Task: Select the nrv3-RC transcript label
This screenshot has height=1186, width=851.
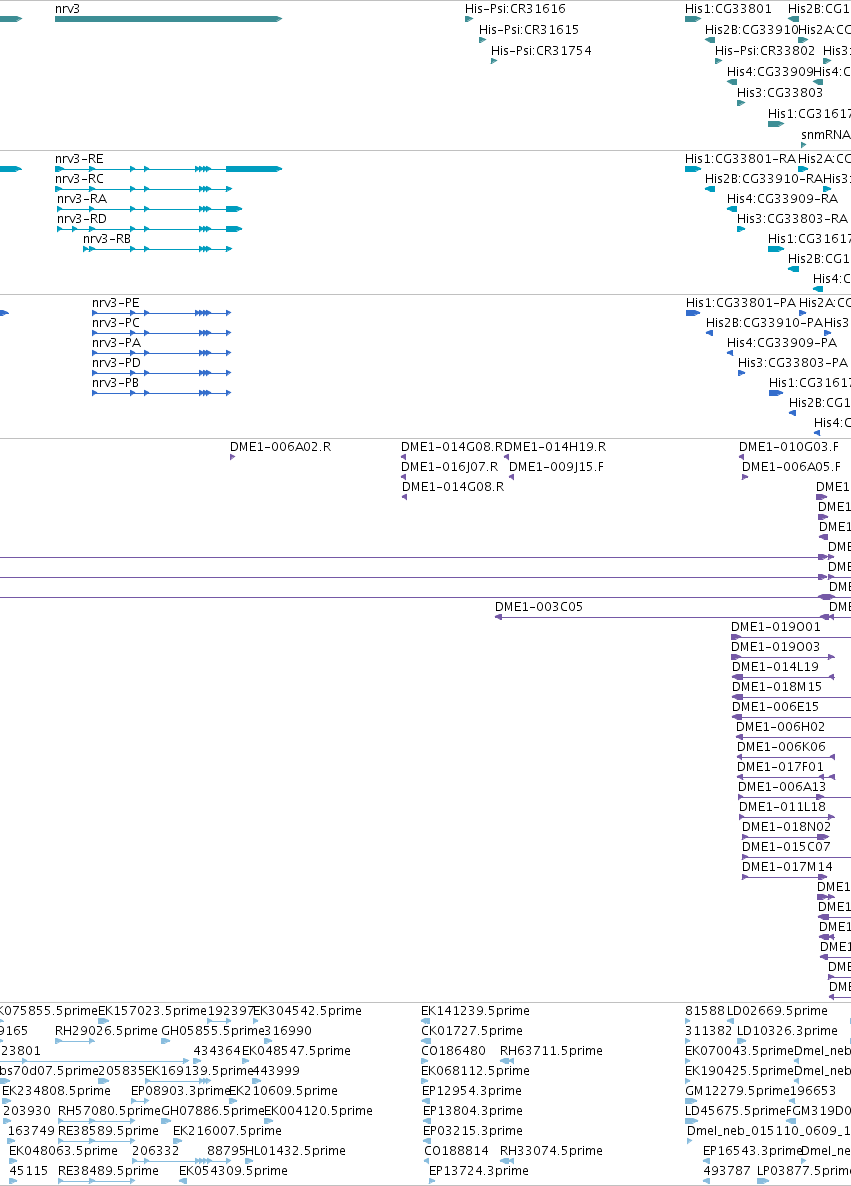Action: coord(79,179)
